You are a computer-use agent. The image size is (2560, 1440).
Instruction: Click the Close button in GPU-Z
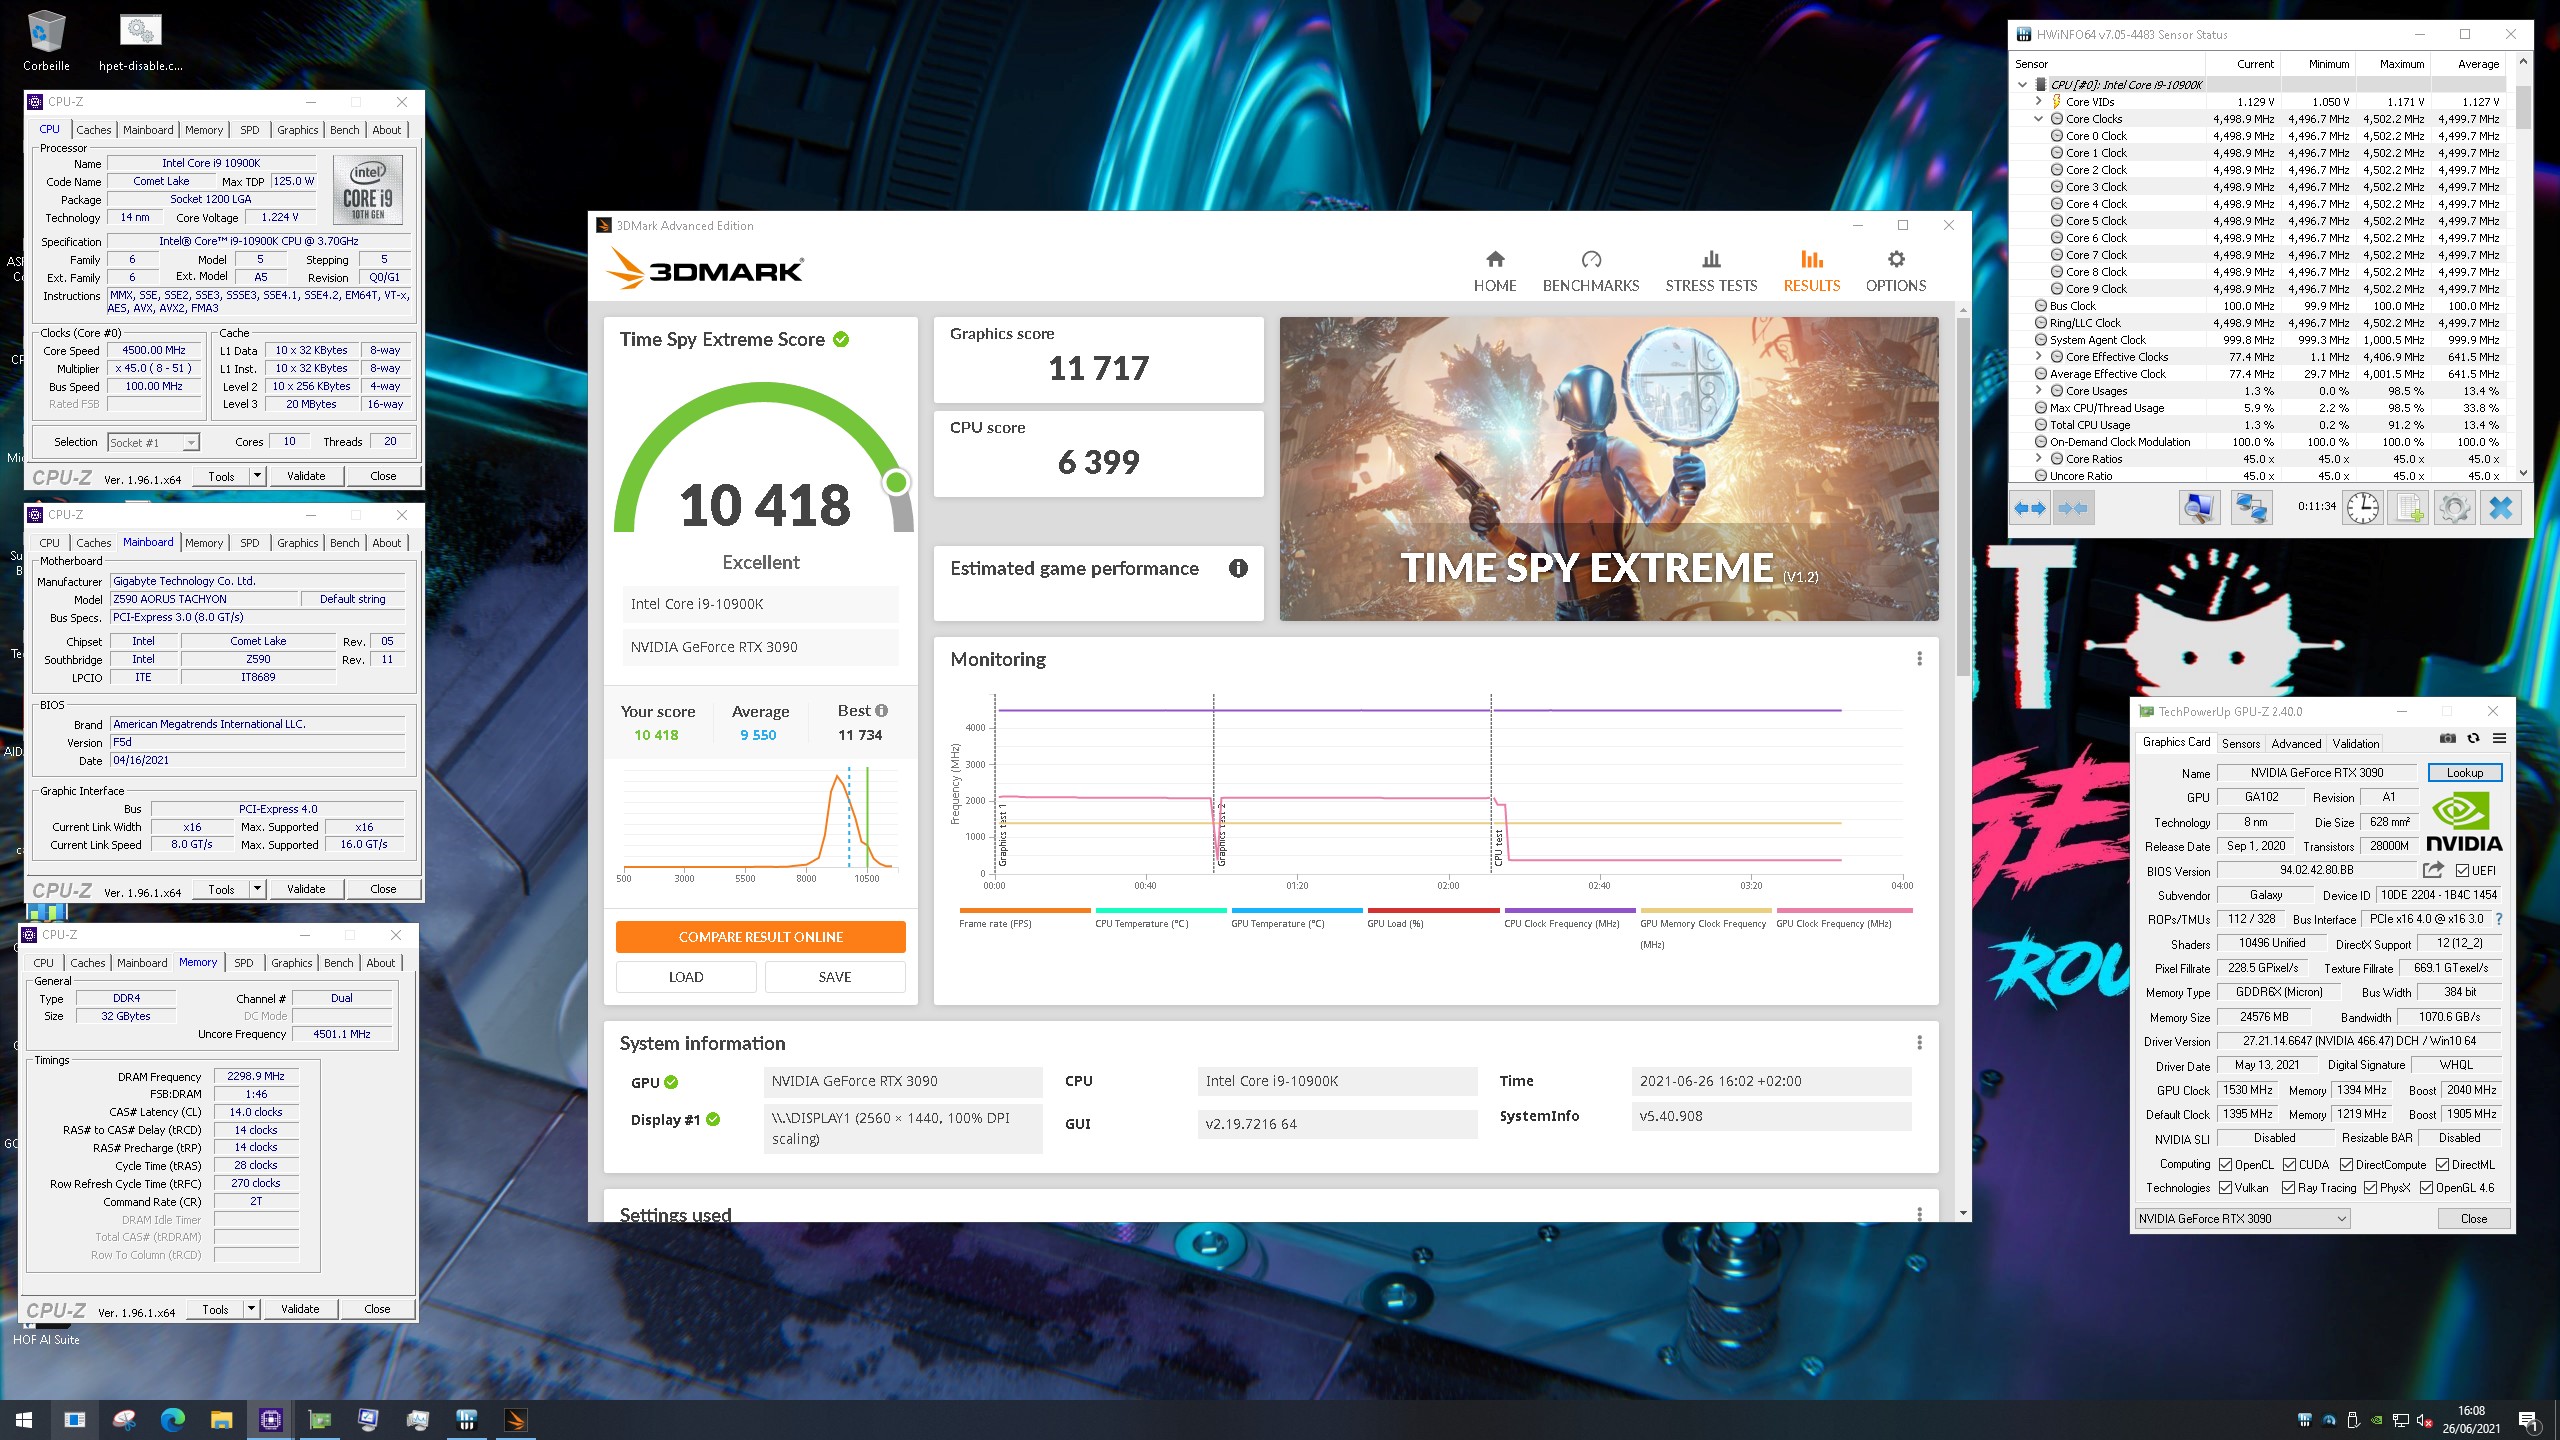(2474, 1218)
